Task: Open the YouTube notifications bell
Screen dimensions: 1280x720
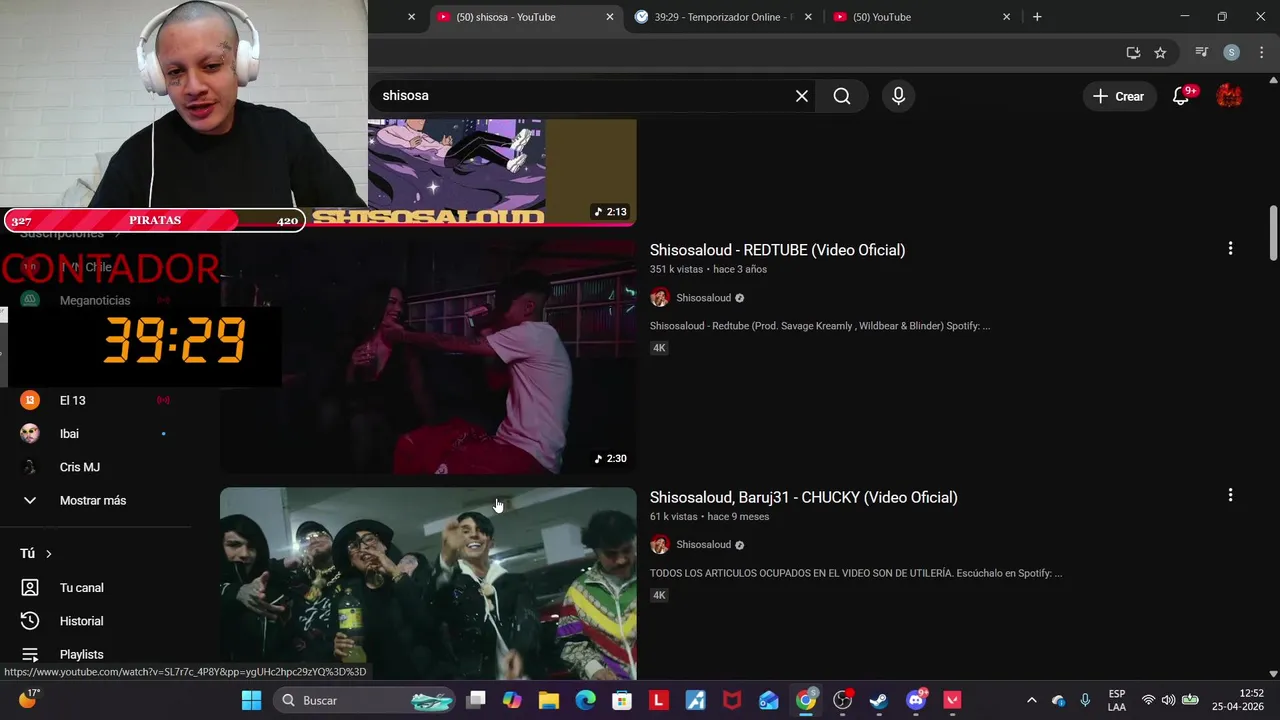Action: 1181,96
